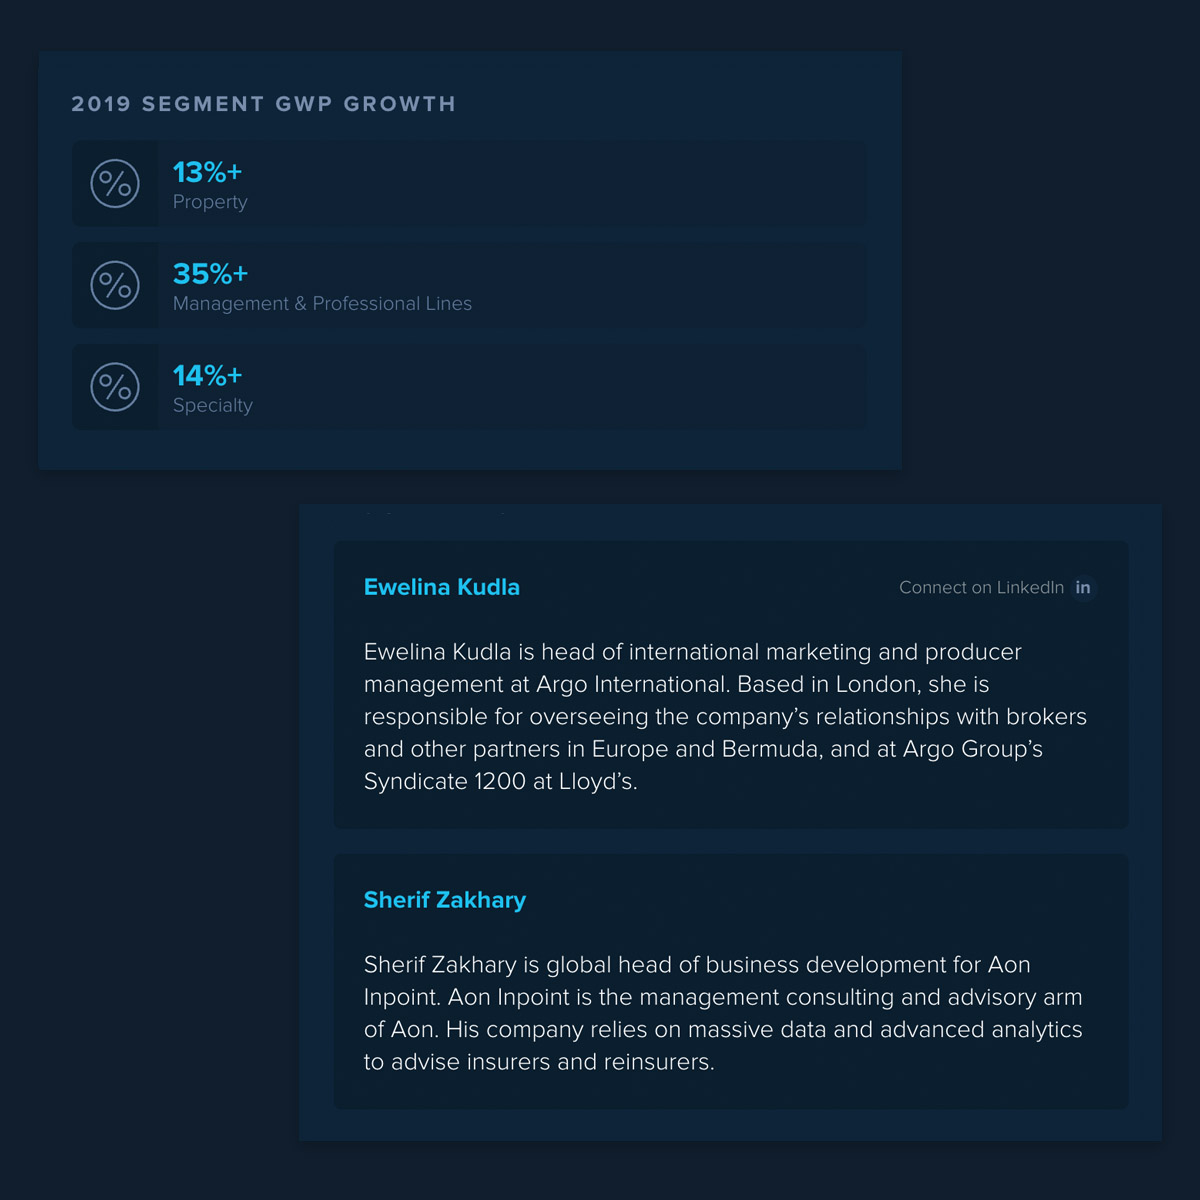Image resolution: width=1200 pixels, height=1200 pixels.
Task: Click the 2019 Segment GWP Growth heading
Action: click(x=264, y=104)
